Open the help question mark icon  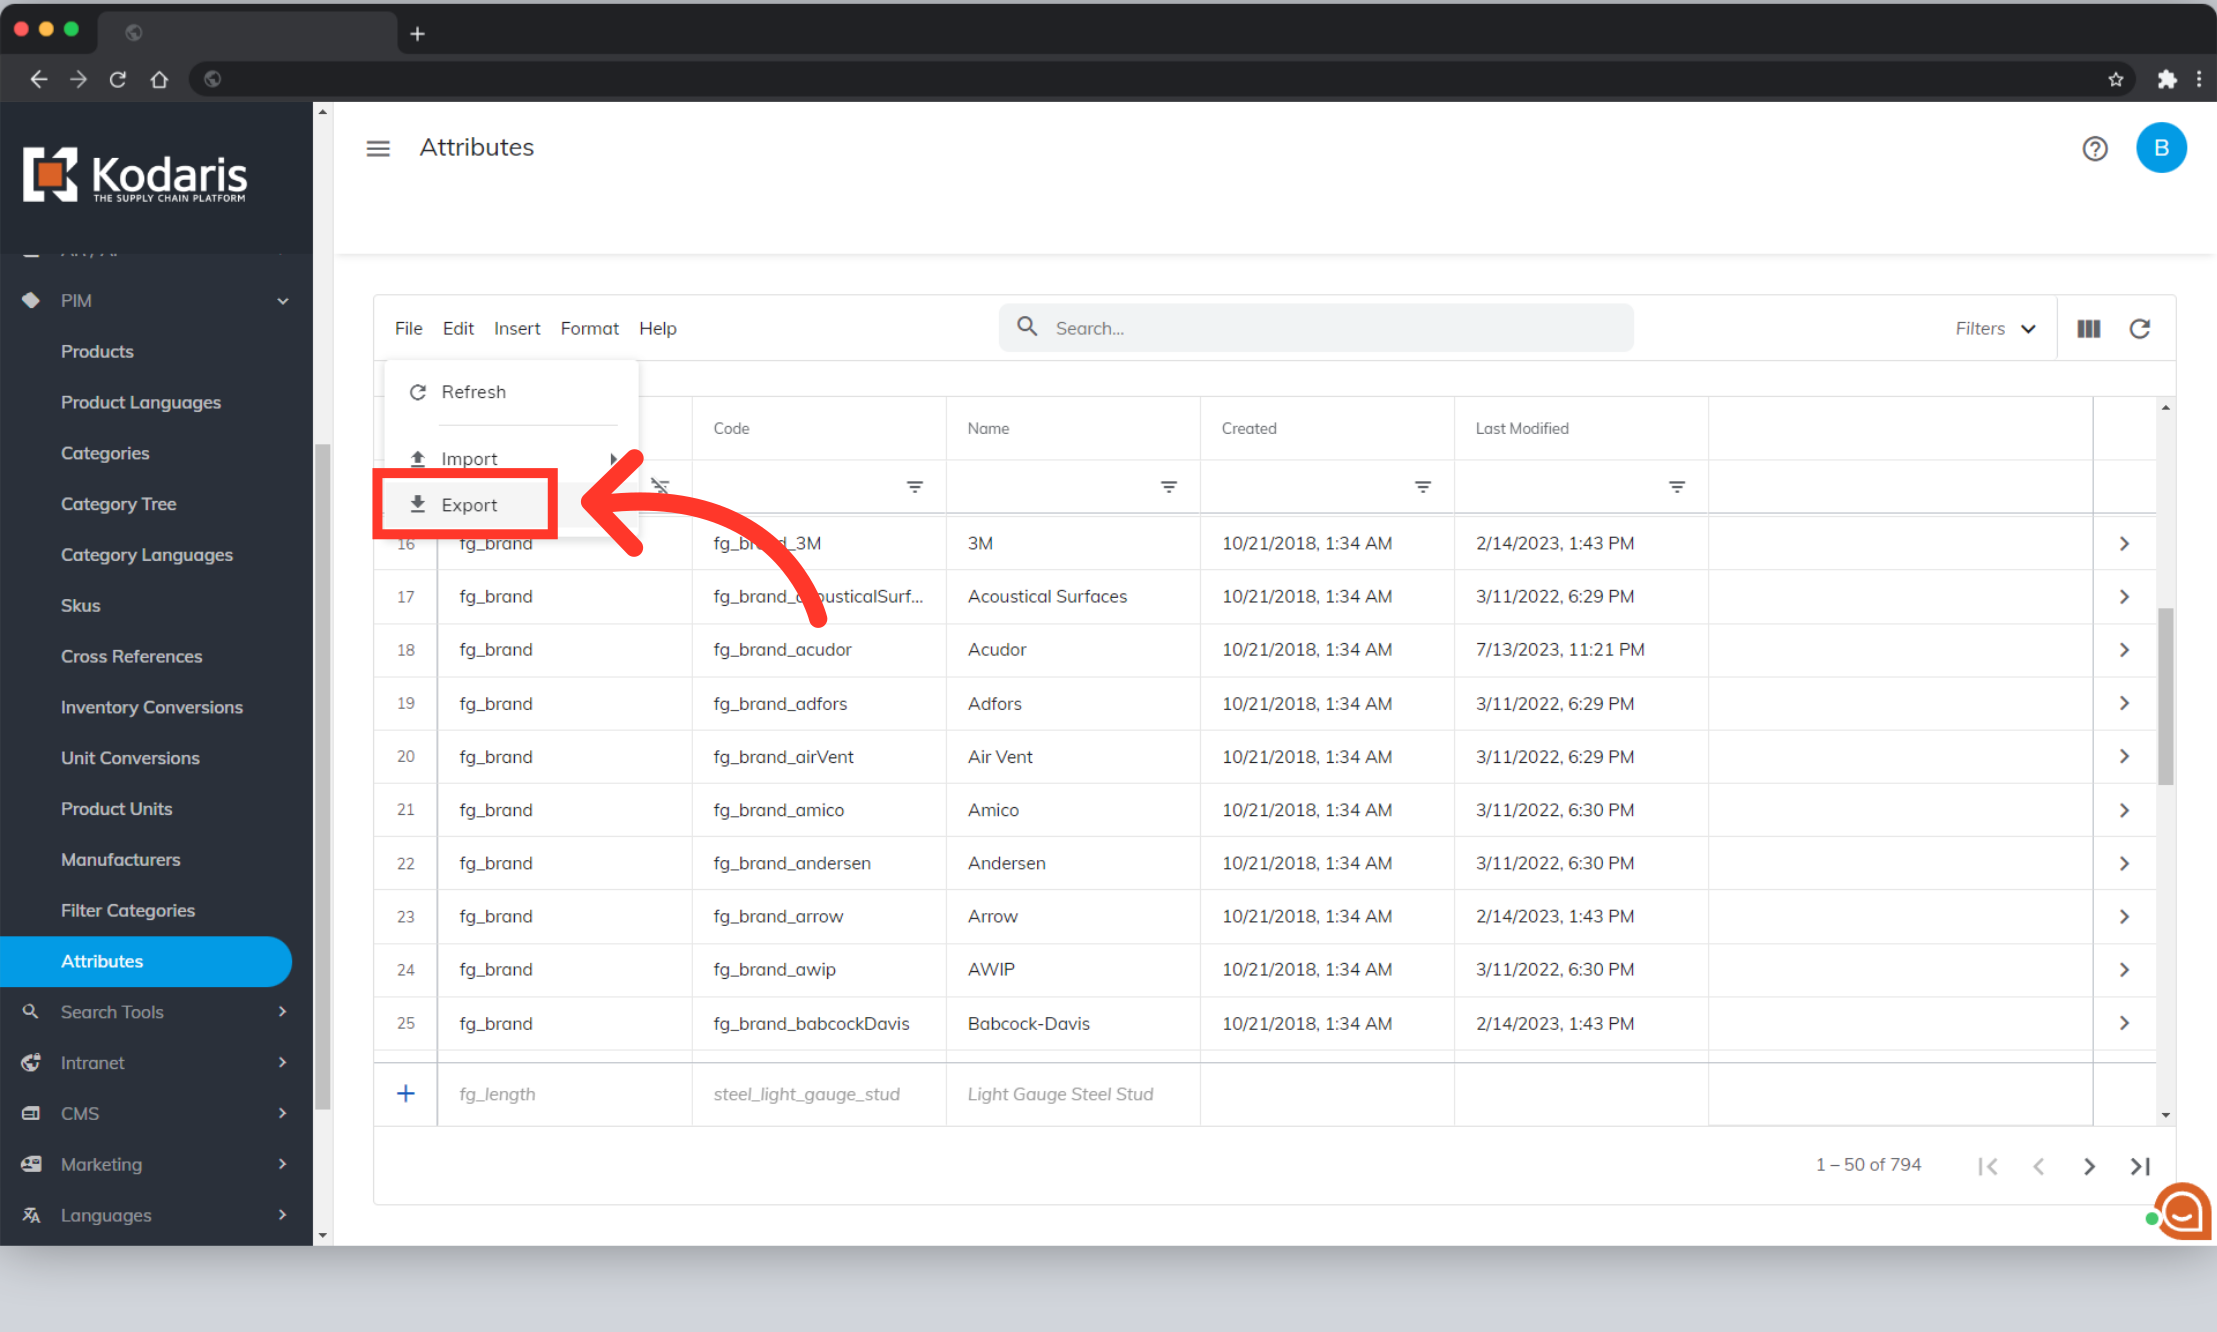(x=2094, y=148)
